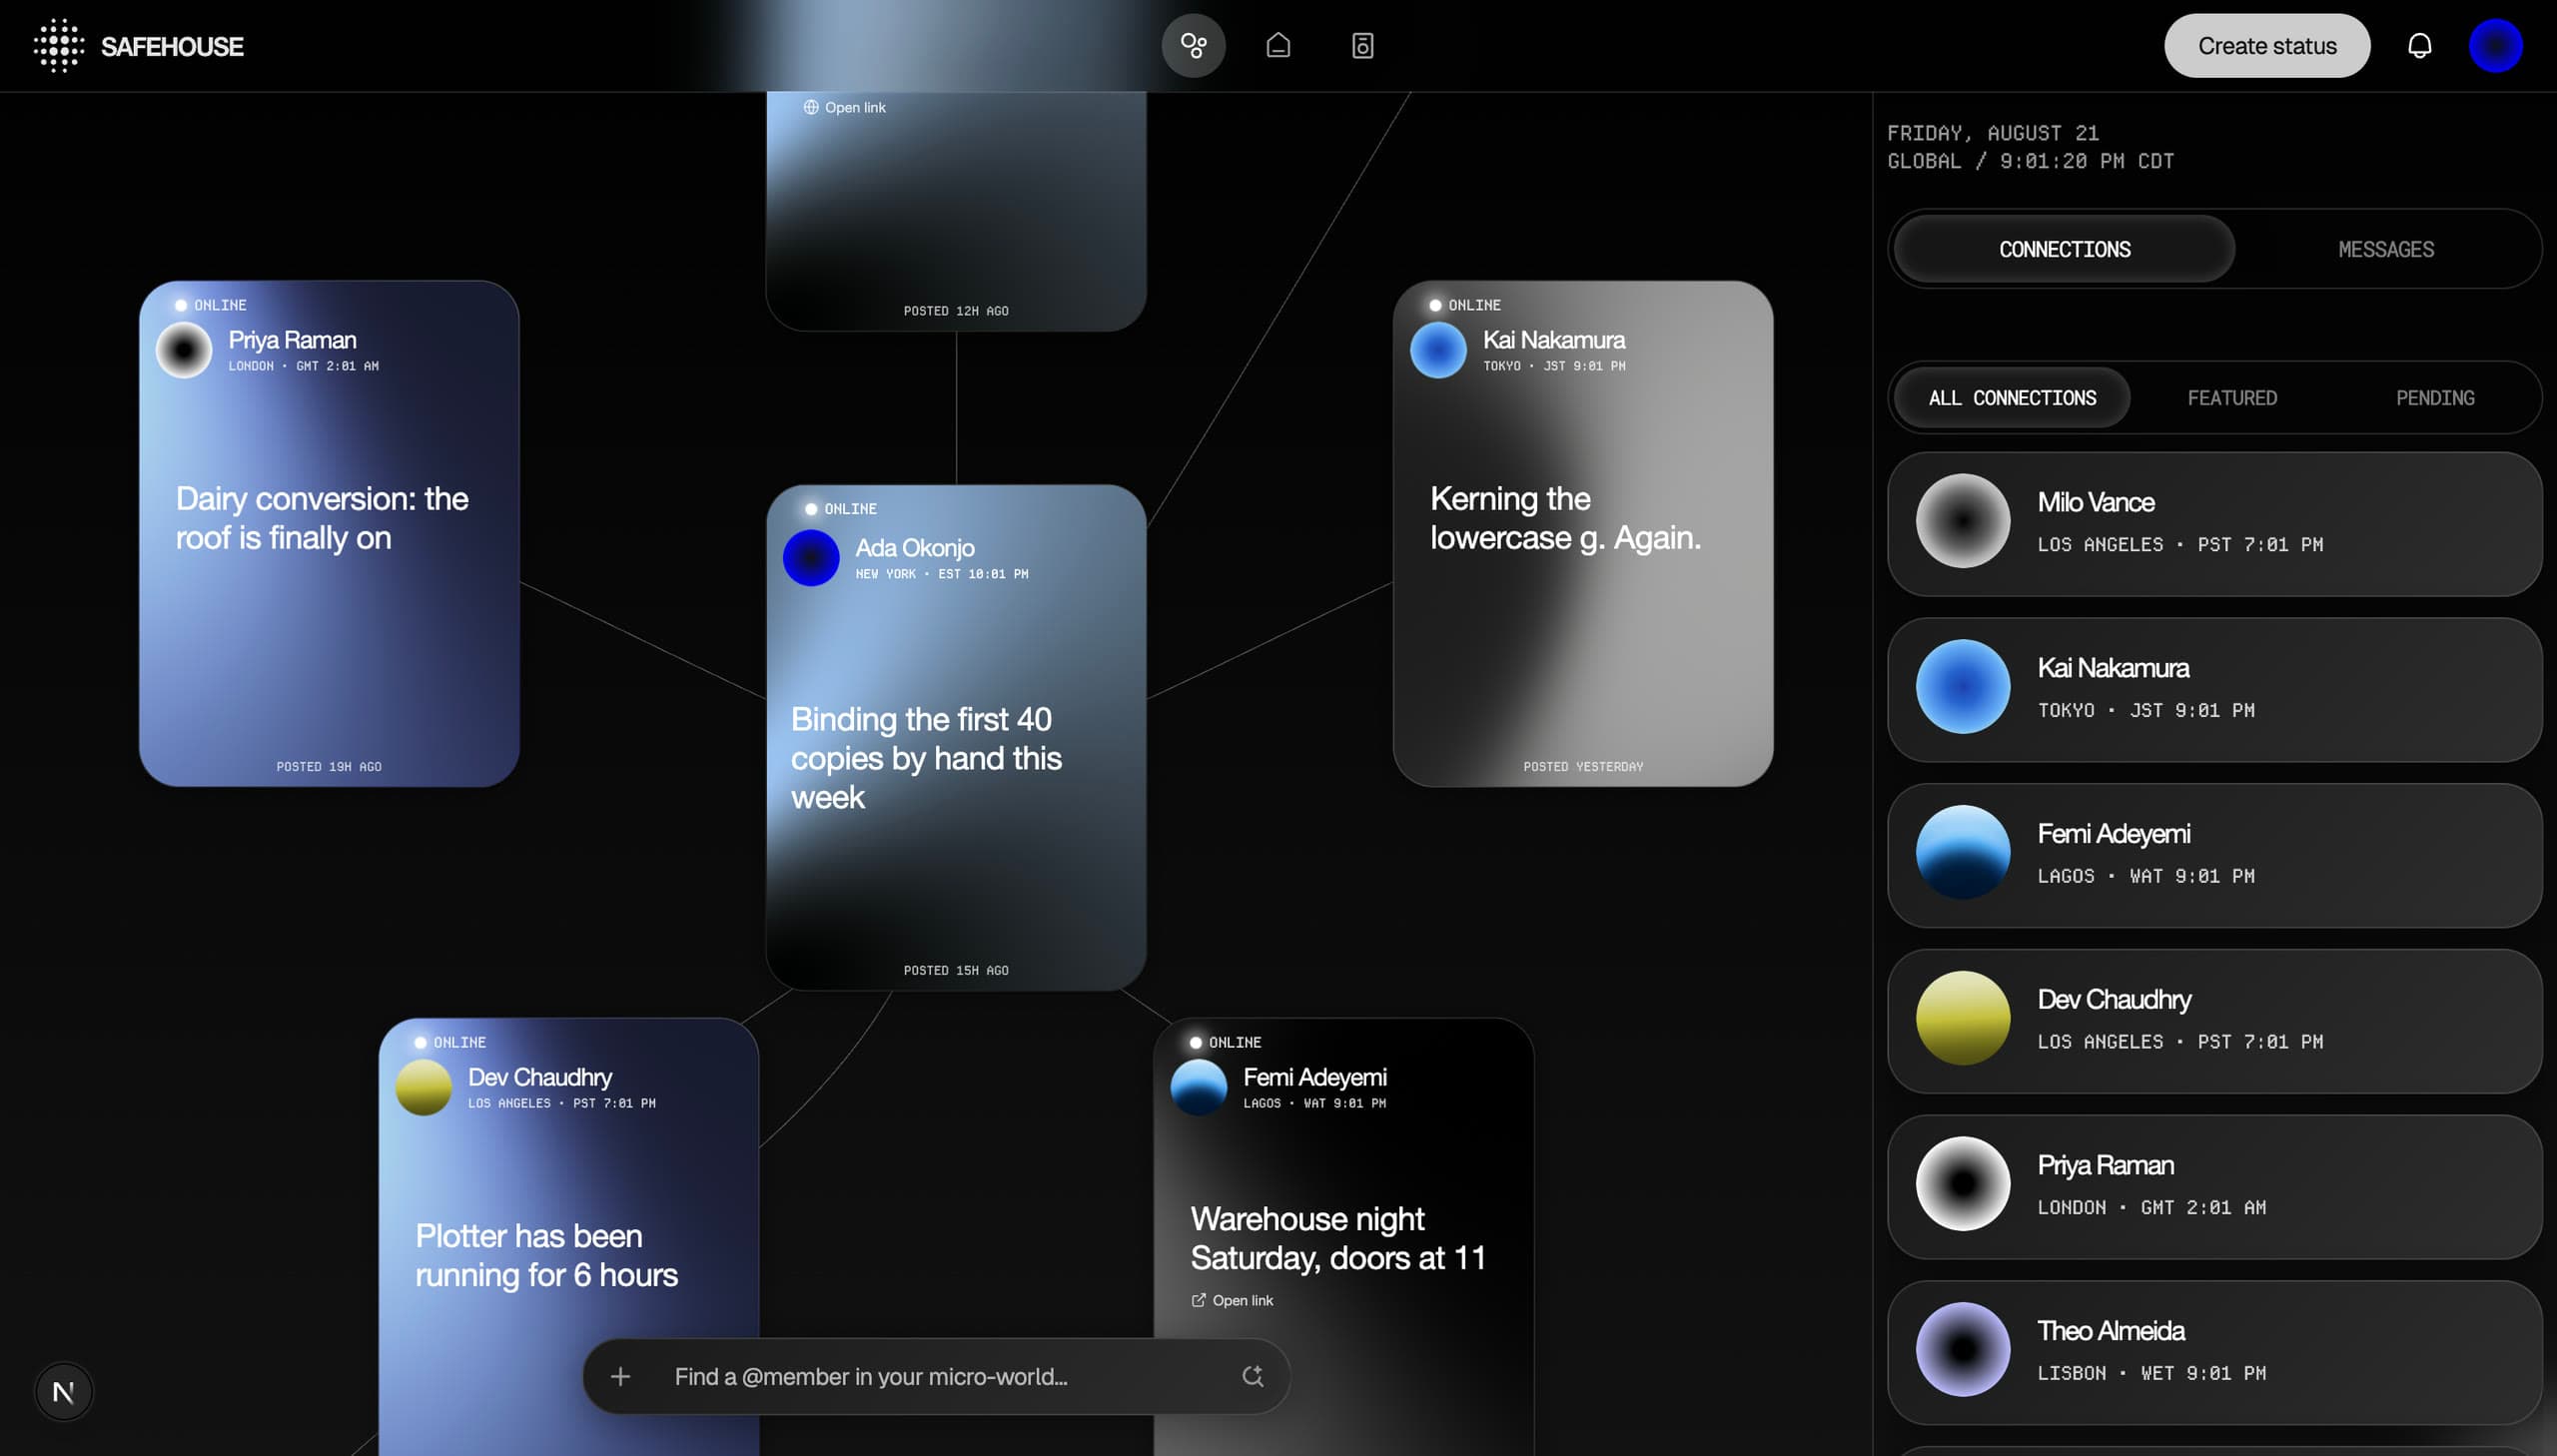Click the SAFEHOUSE brand name
2557x1456 pixels.
coord(172,46)
